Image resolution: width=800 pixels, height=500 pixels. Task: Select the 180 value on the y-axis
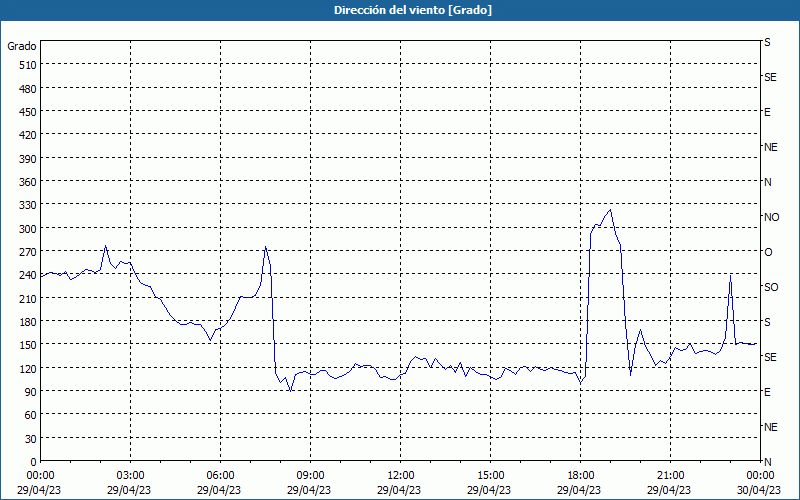28,322
